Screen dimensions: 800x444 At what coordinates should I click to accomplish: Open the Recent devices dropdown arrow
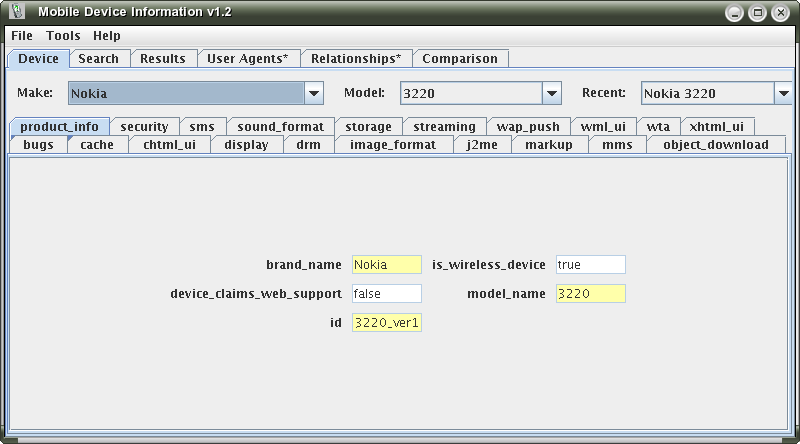click(x=783, y=94)
